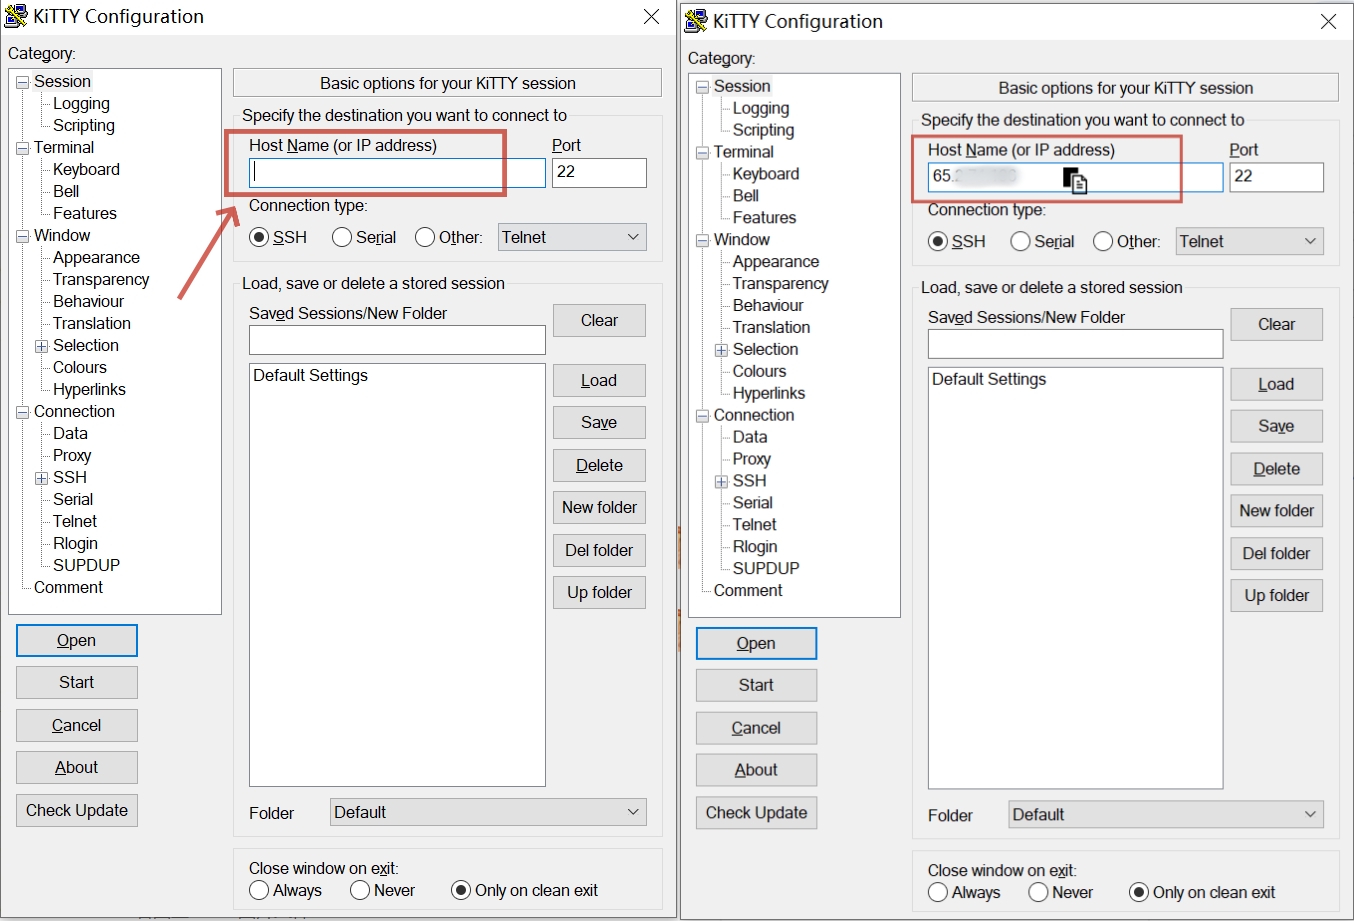1354x921 pixels.
Task: Focus Host Name field in left window
Action: (397, 172)
